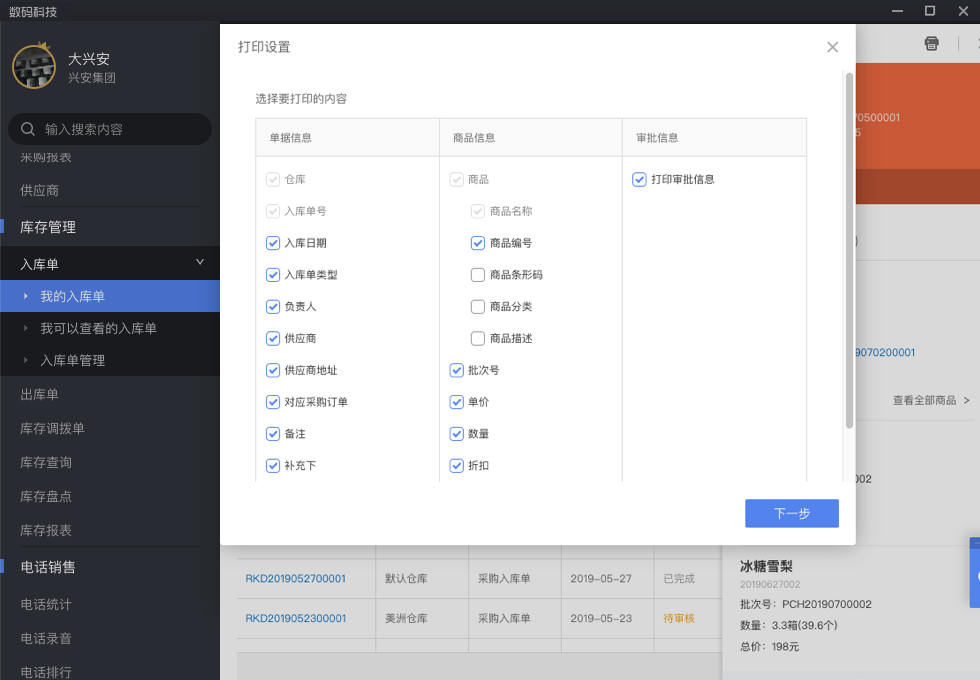Viewport: 980px width, 680px height.
Task: Click the dialog's vertical scrollbar
Action: pos(849,250)
